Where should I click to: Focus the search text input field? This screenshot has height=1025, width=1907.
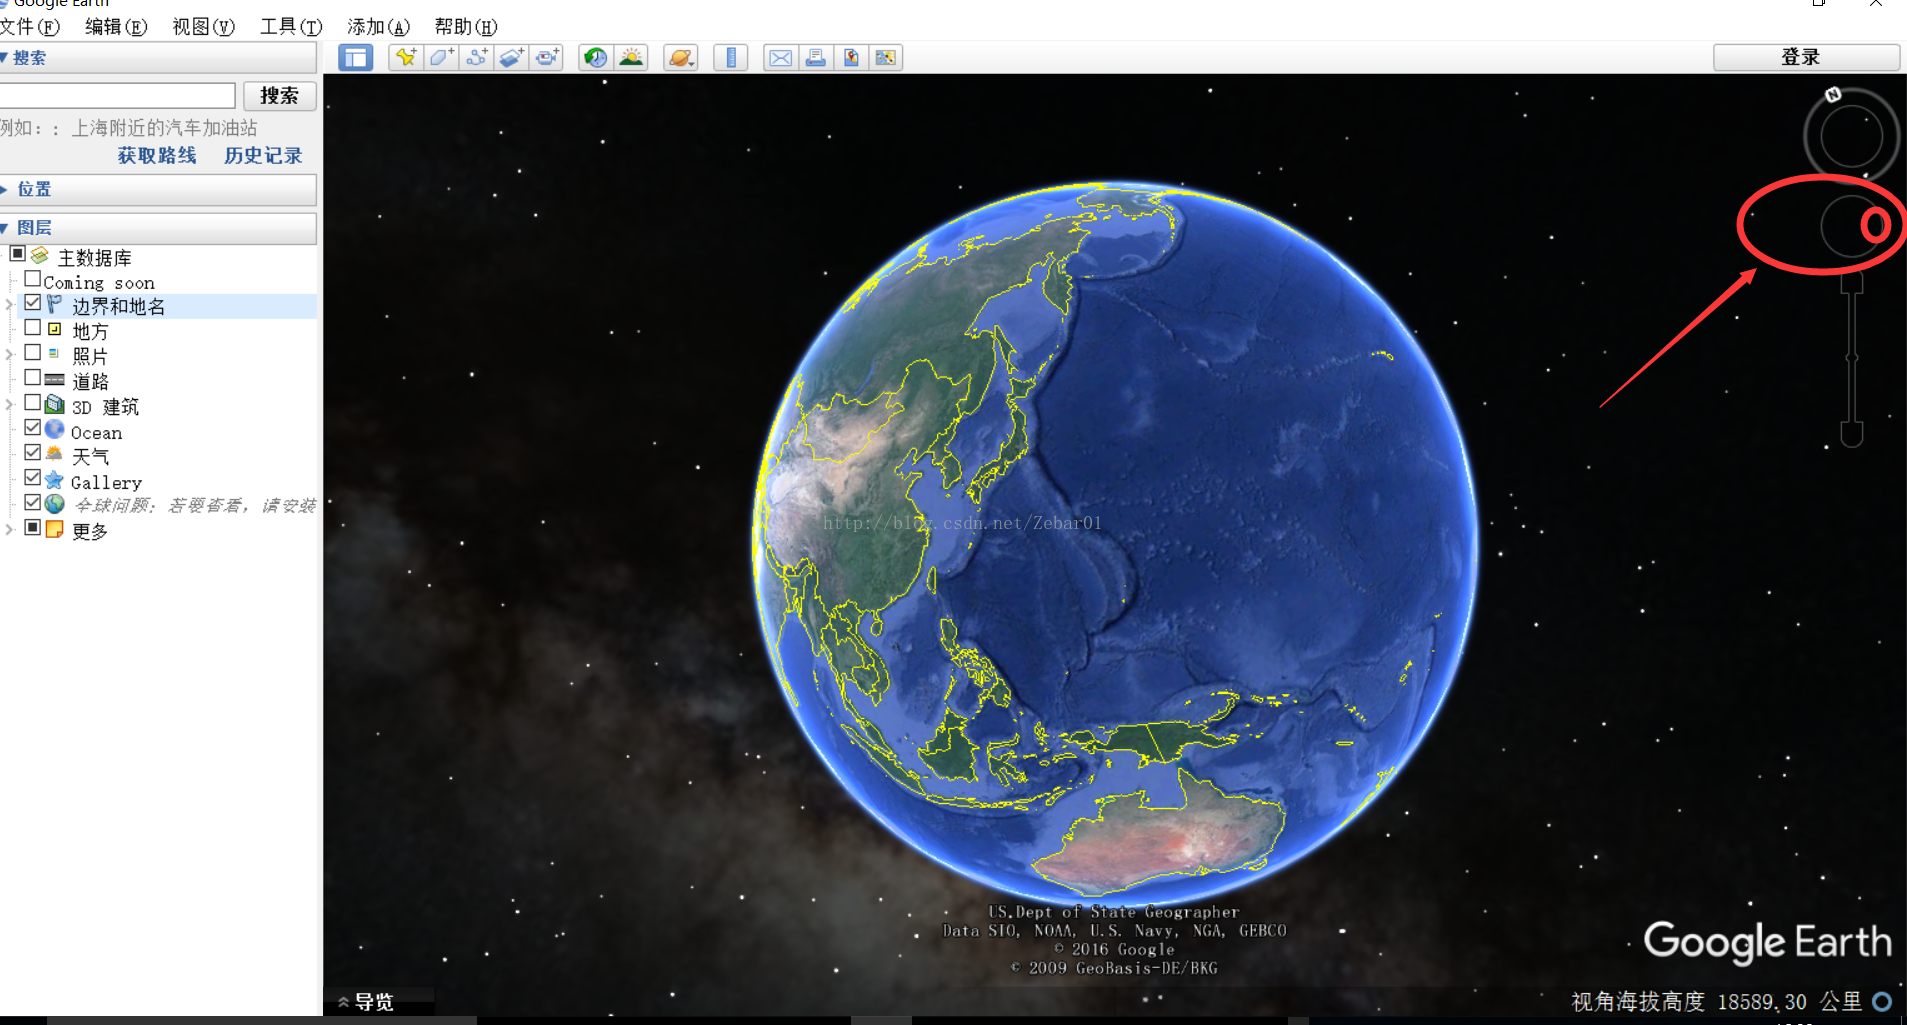click(117, 96)
